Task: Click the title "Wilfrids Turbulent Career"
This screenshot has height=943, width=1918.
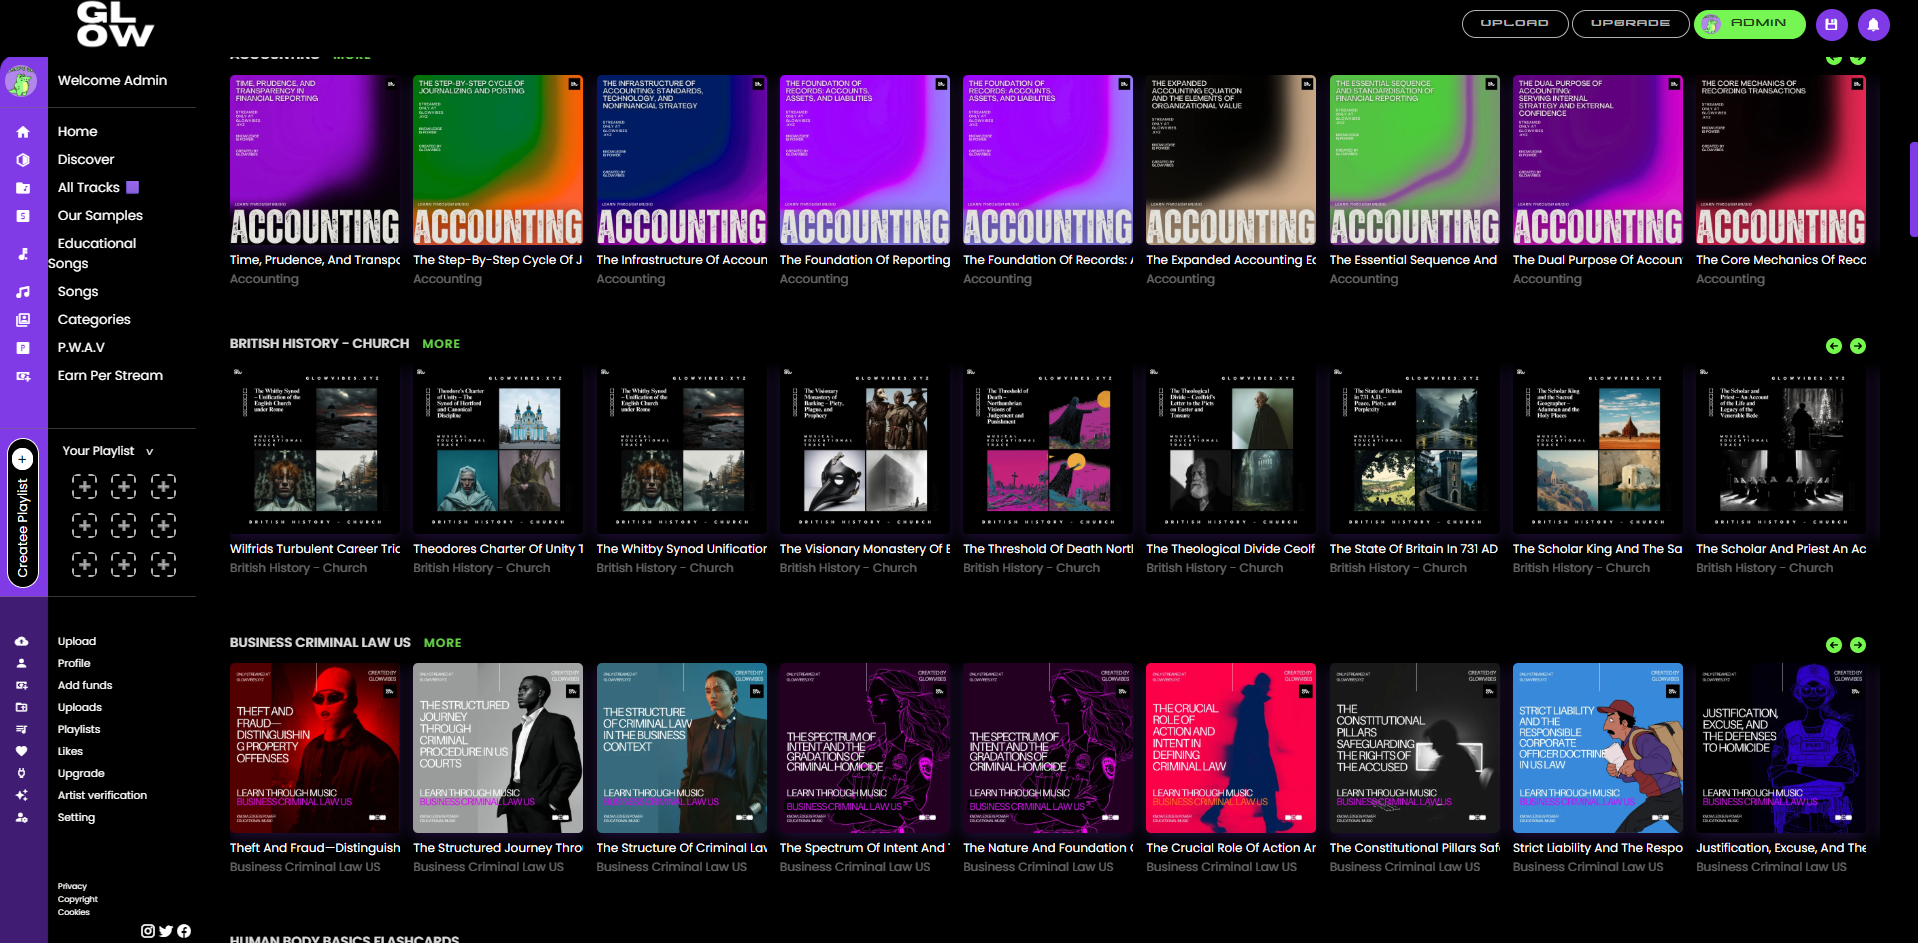Action: [315, 549]
